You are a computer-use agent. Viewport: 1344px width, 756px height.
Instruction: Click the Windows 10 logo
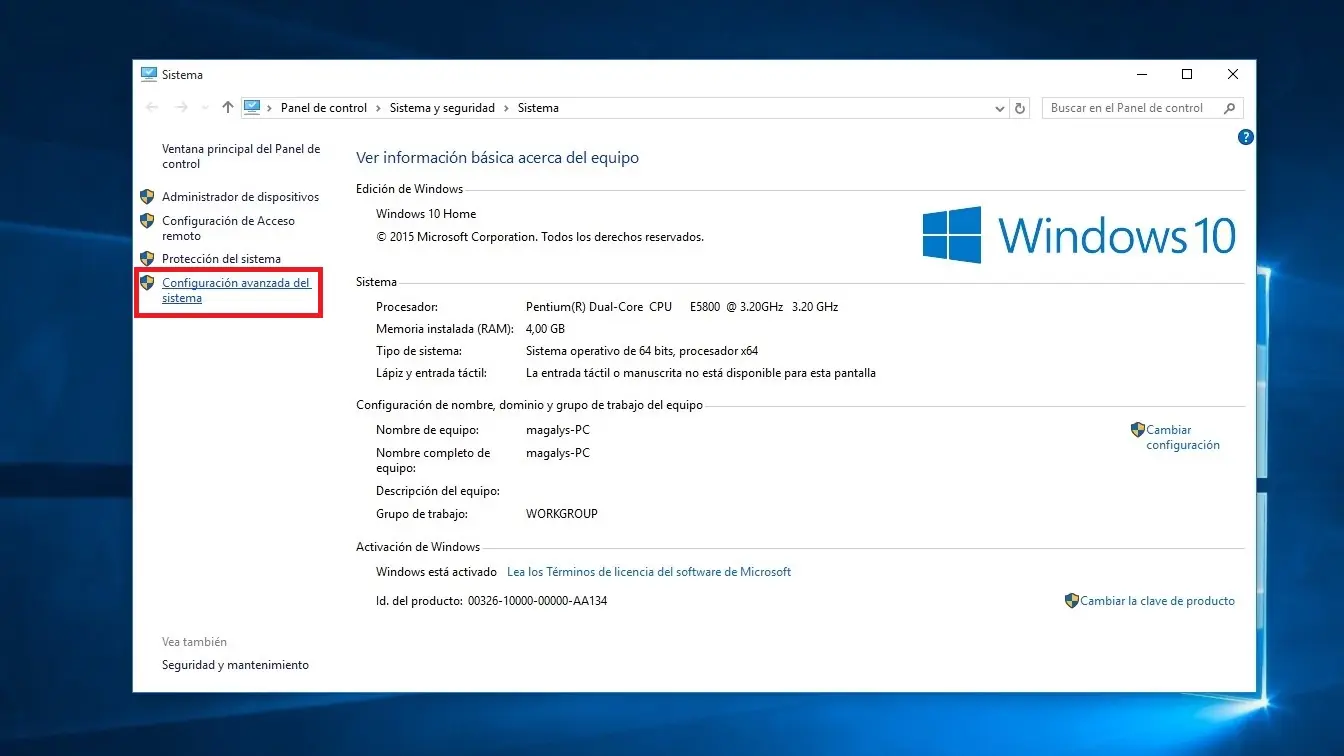coord(1079,235)
